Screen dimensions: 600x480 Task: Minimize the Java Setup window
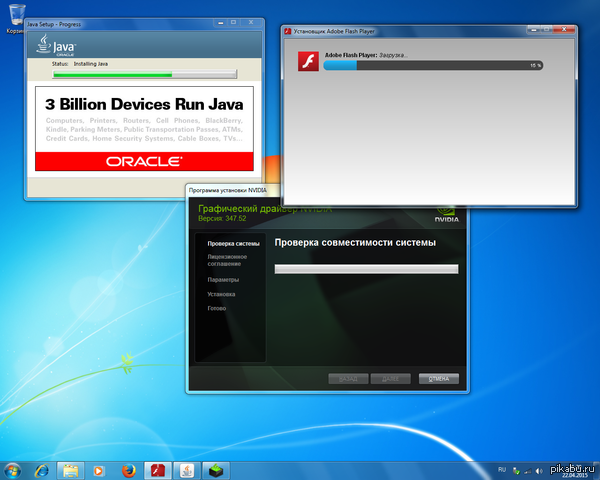(x=220, y=23)
